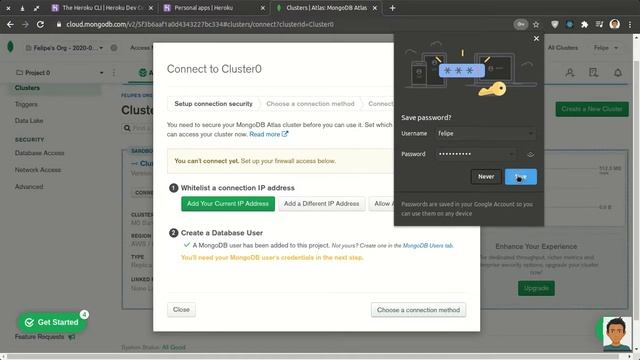The width and height of the screenshot is (640, 360).
Task: Open Project 0 options three-dot menu
Action: pos(114,73)
